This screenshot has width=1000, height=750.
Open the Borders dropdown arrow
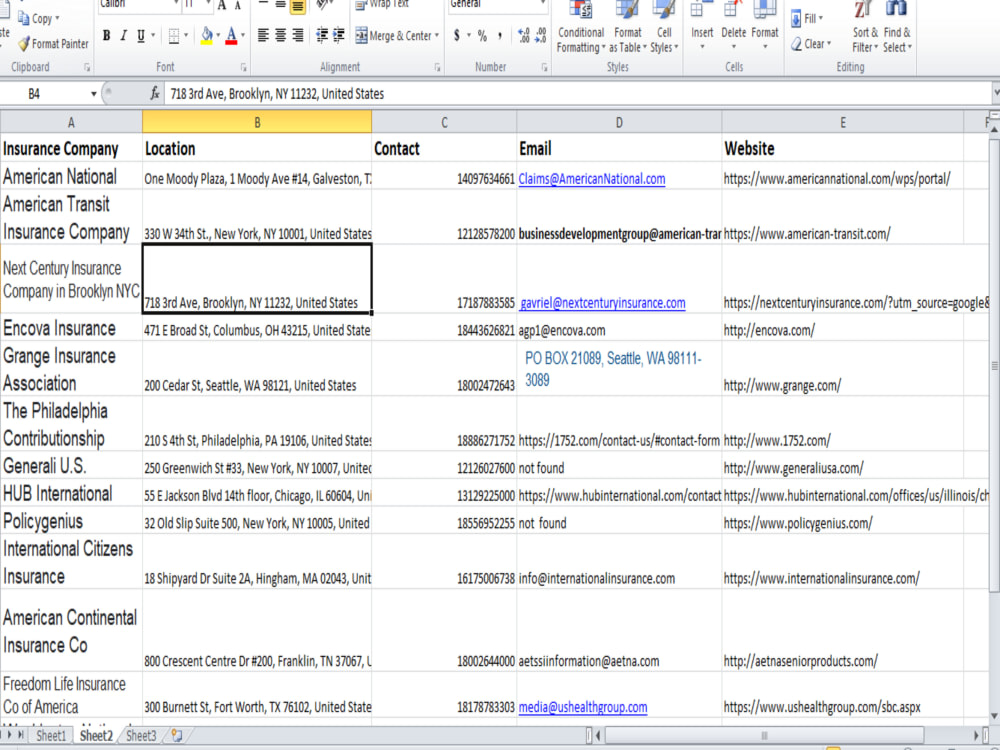click(186, 36)
